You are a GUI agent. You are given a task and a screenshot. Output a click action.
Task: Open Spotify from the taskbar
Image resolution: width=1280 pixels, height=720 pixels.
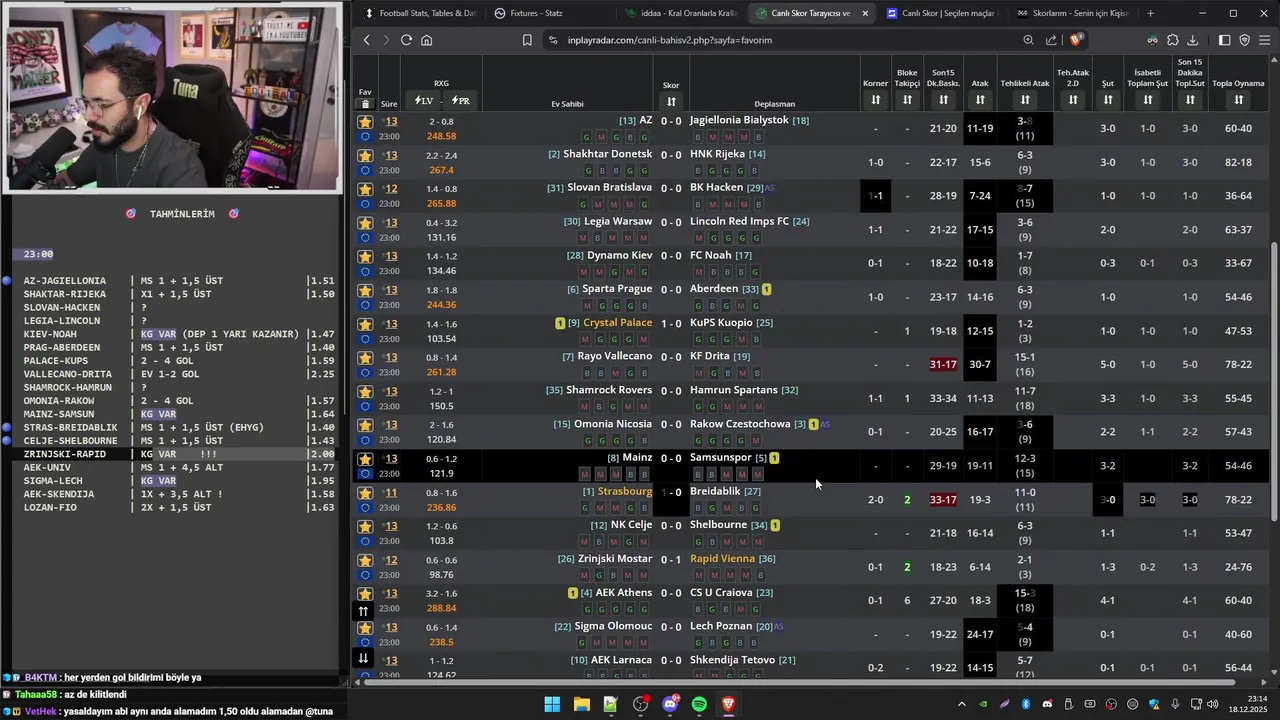coord(699,705)
